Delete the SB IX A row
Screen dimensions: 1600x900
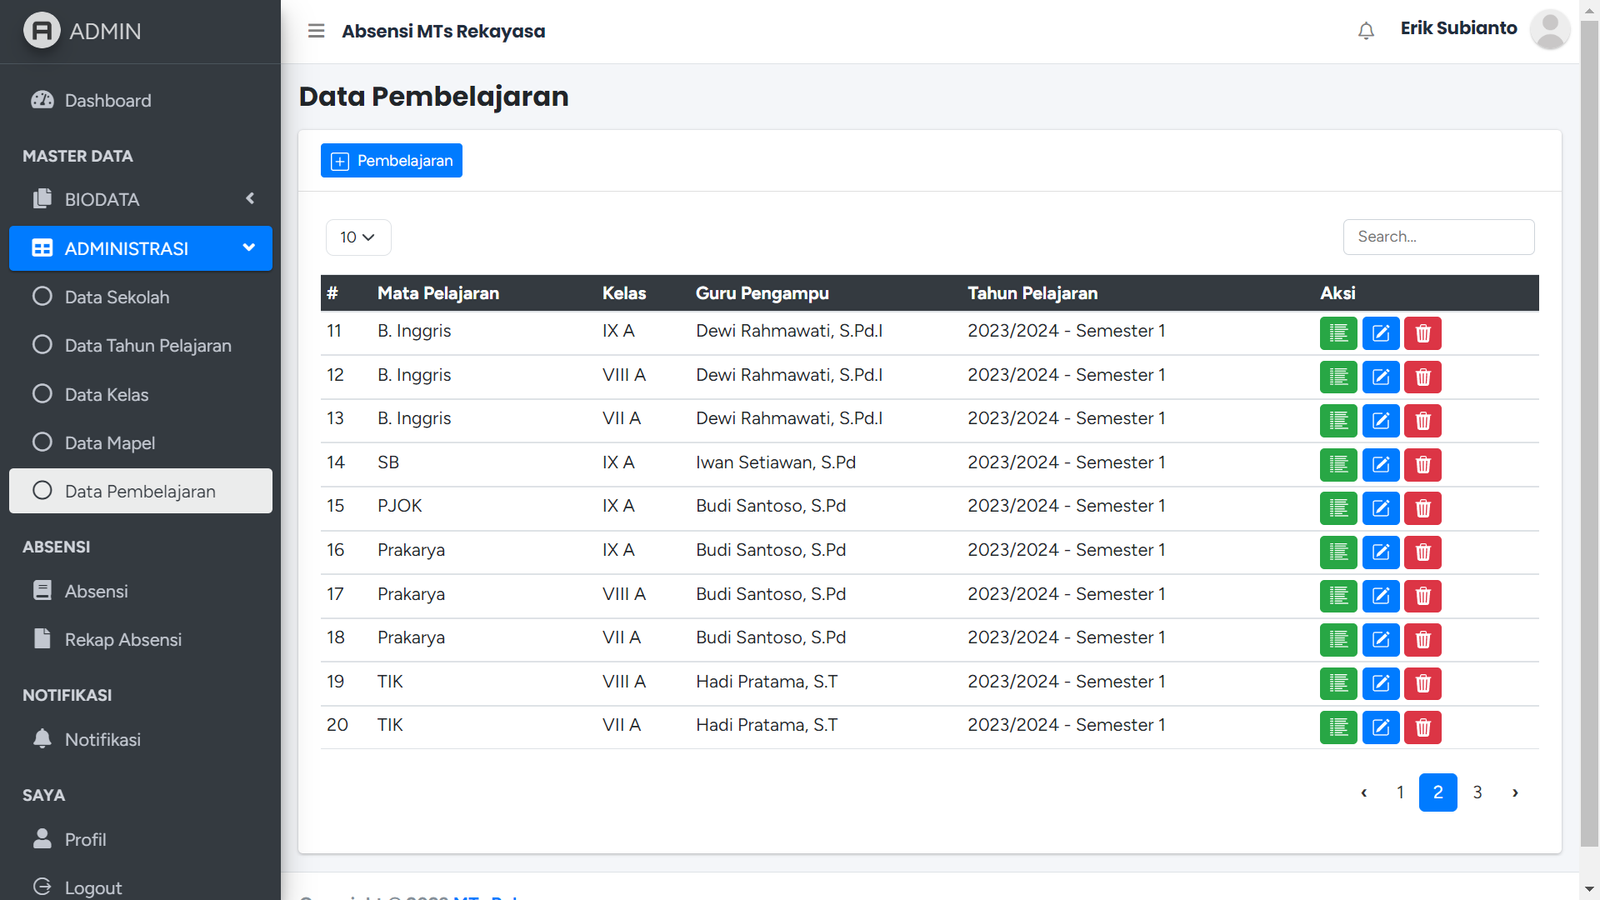click(x=1422, y=465)
